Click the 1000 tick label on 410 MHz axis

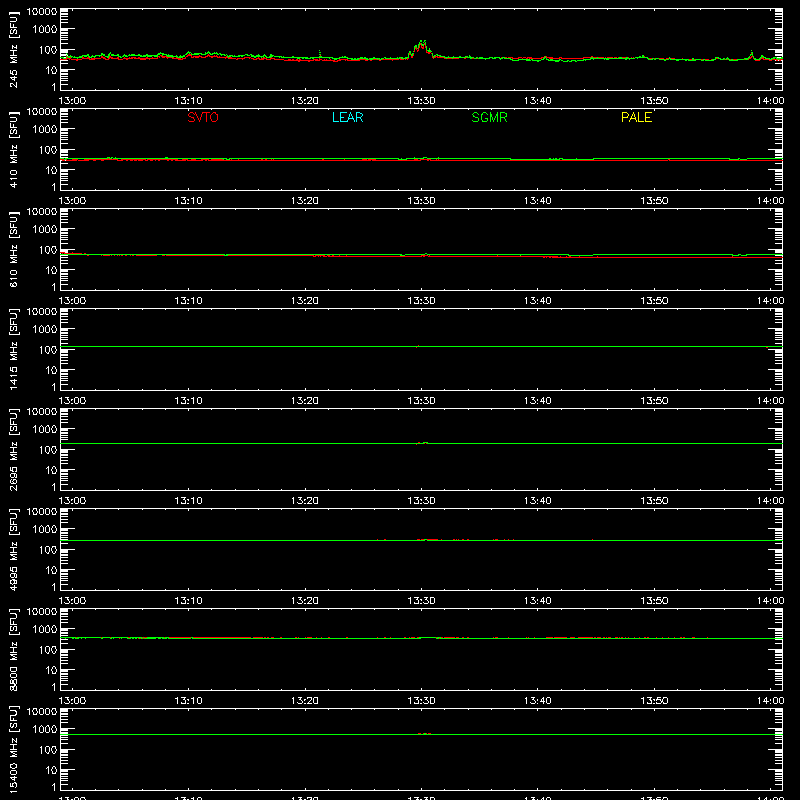[45, 130]
